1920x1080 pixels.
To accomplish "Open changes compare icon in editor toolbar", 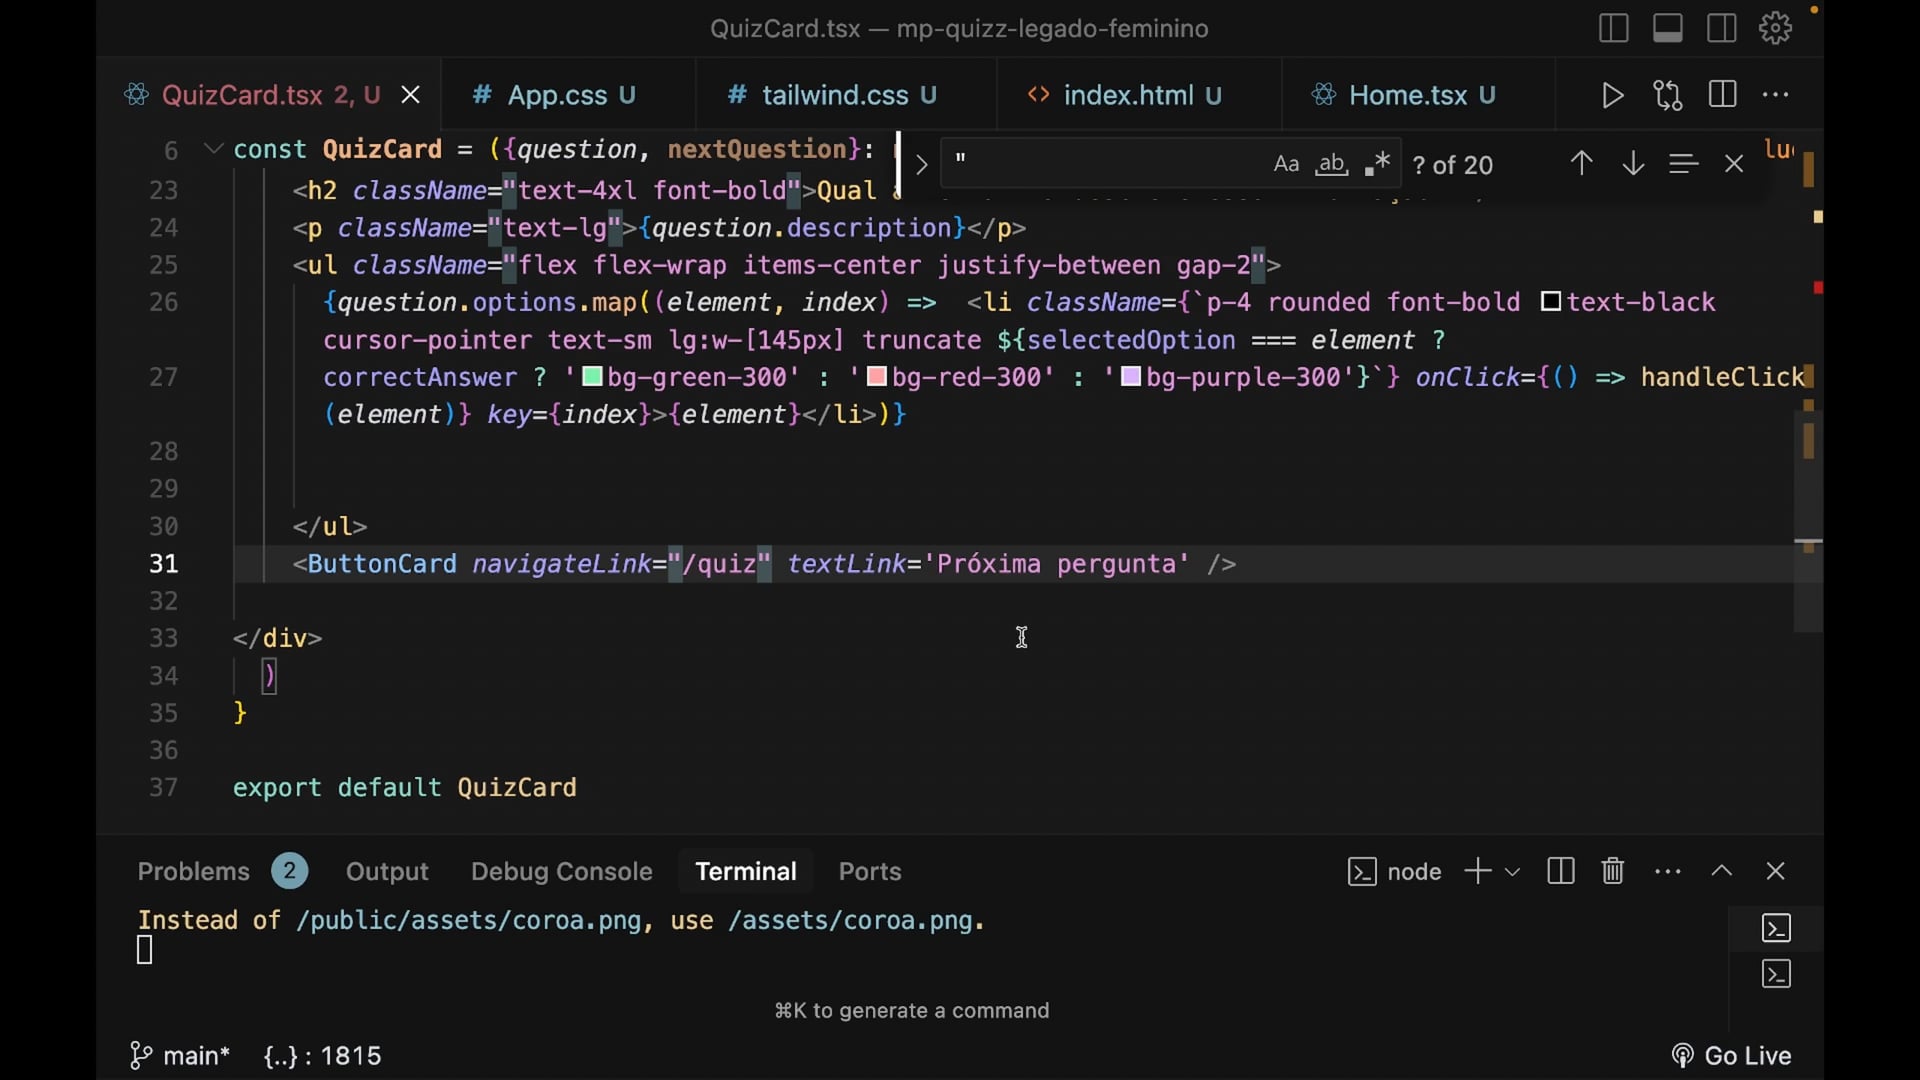I will point(1667,95).
